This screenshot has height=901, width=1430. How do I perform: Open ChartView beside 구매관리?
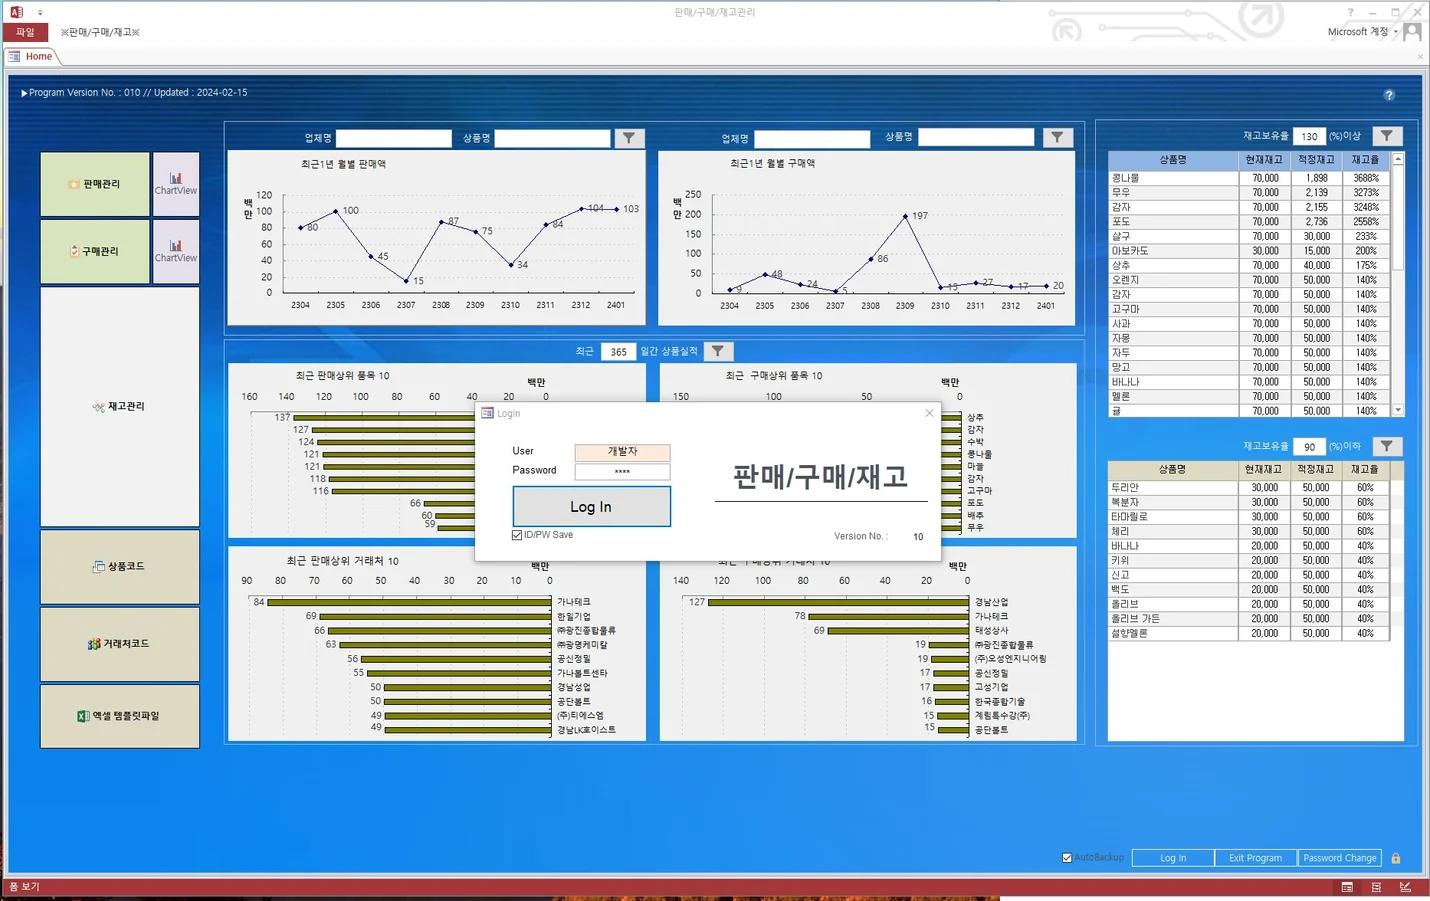176,251
